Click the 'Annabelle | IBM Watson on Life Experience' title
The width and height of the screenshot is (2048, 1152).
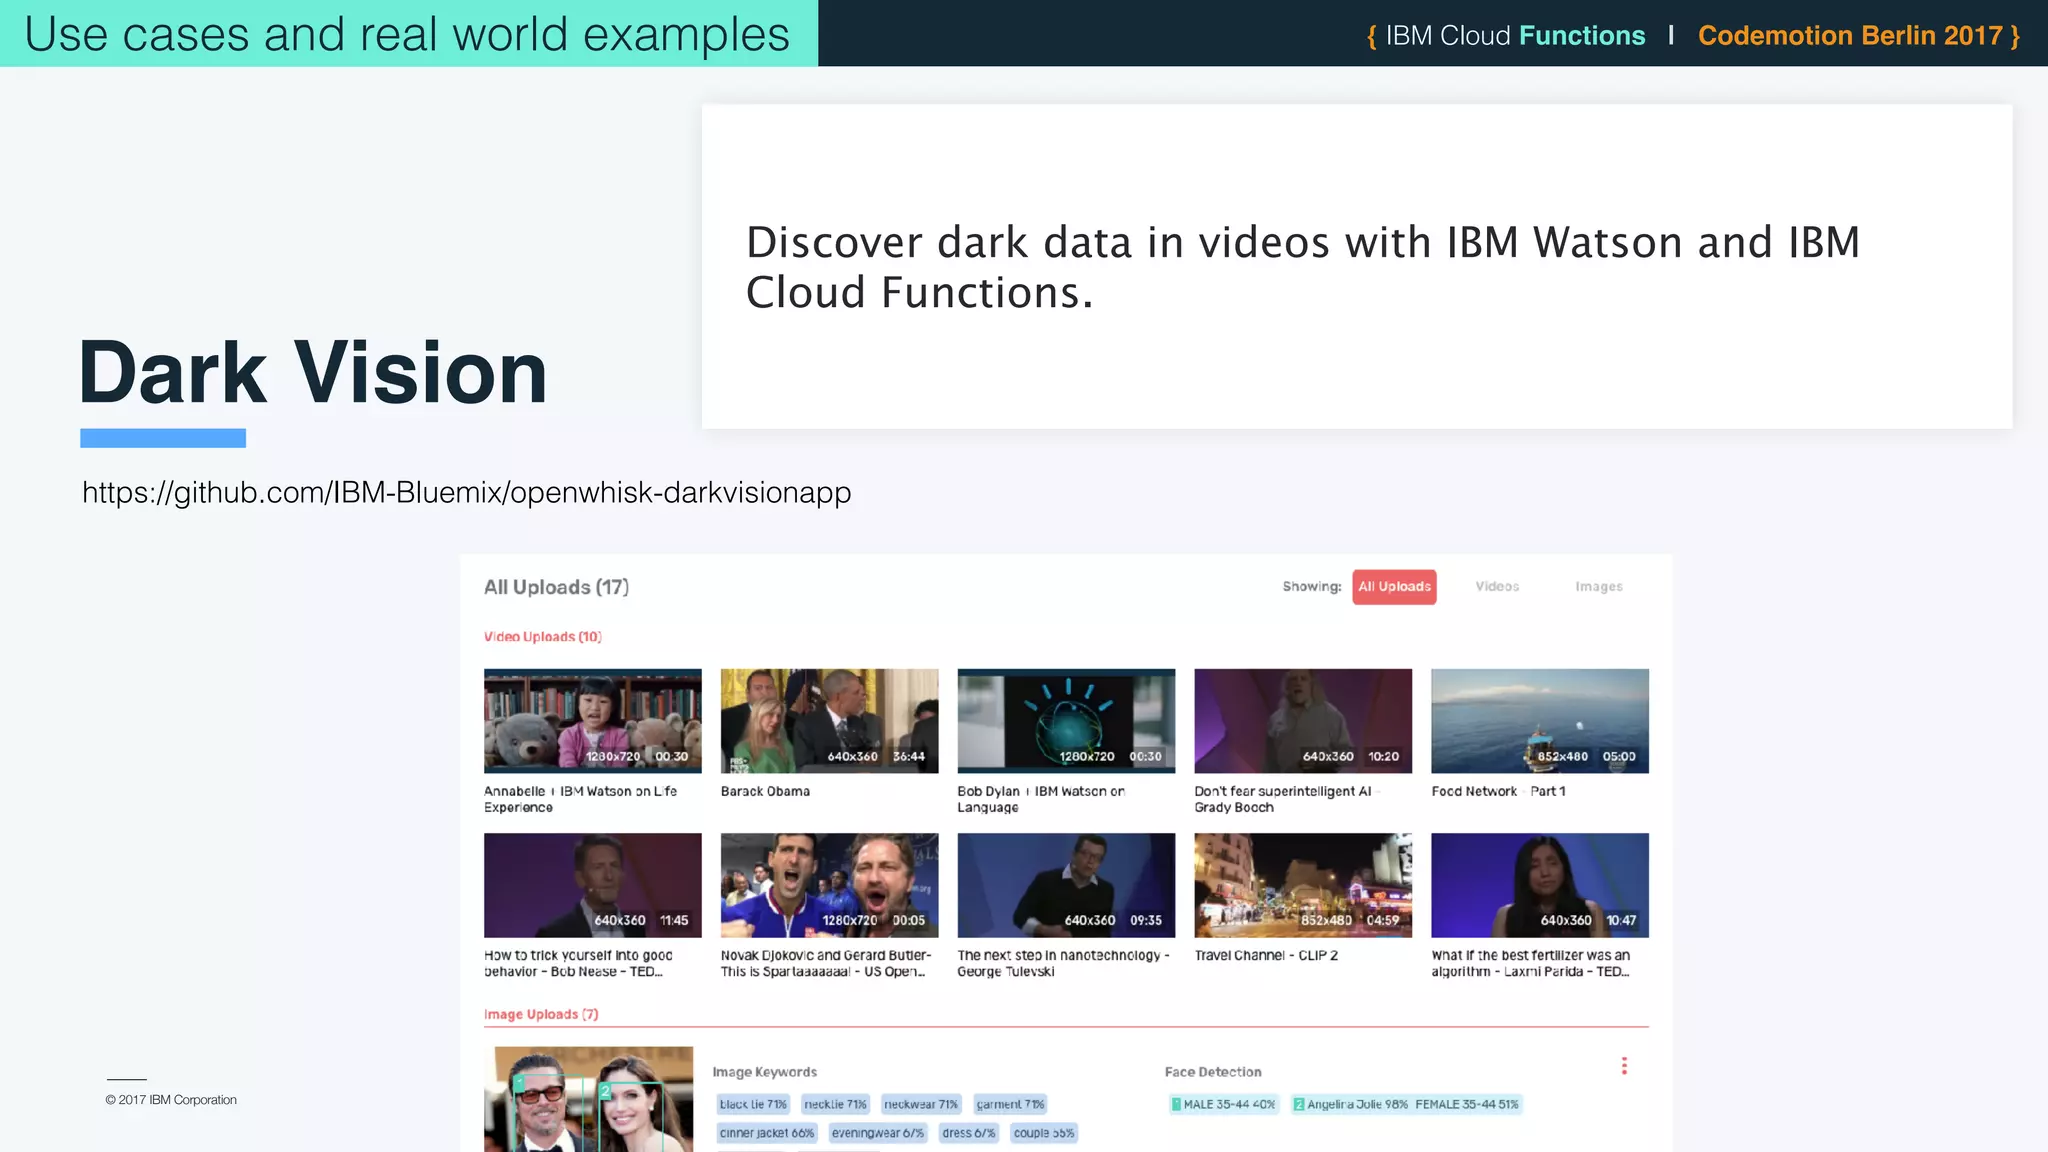580,799
